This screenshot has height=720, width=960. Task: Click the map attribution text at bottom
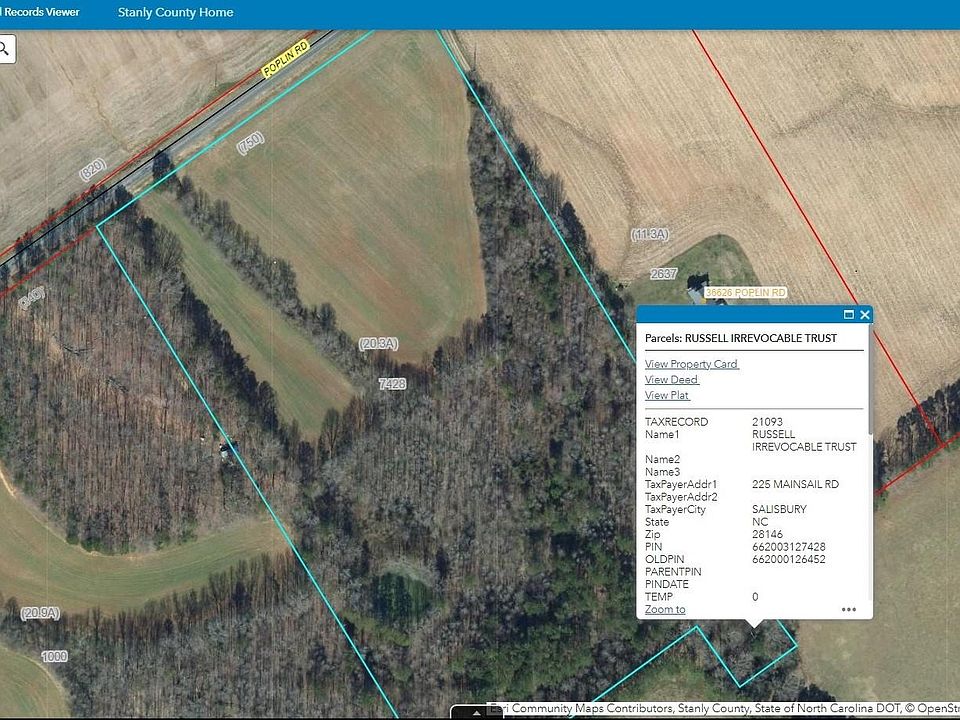pos(724,708)
